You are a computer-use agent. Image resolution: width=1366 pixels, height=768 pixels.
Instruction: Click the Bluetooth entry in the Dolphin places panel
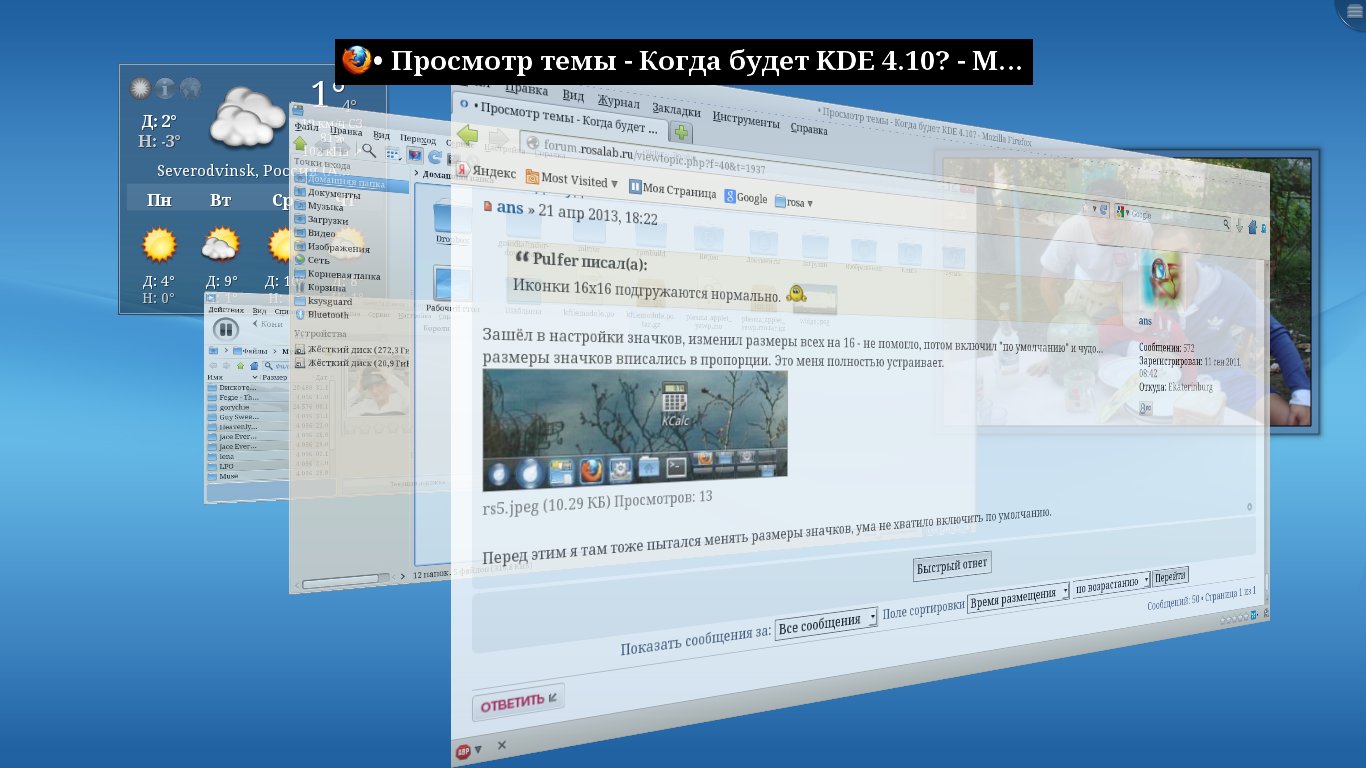tap(321, 314)
